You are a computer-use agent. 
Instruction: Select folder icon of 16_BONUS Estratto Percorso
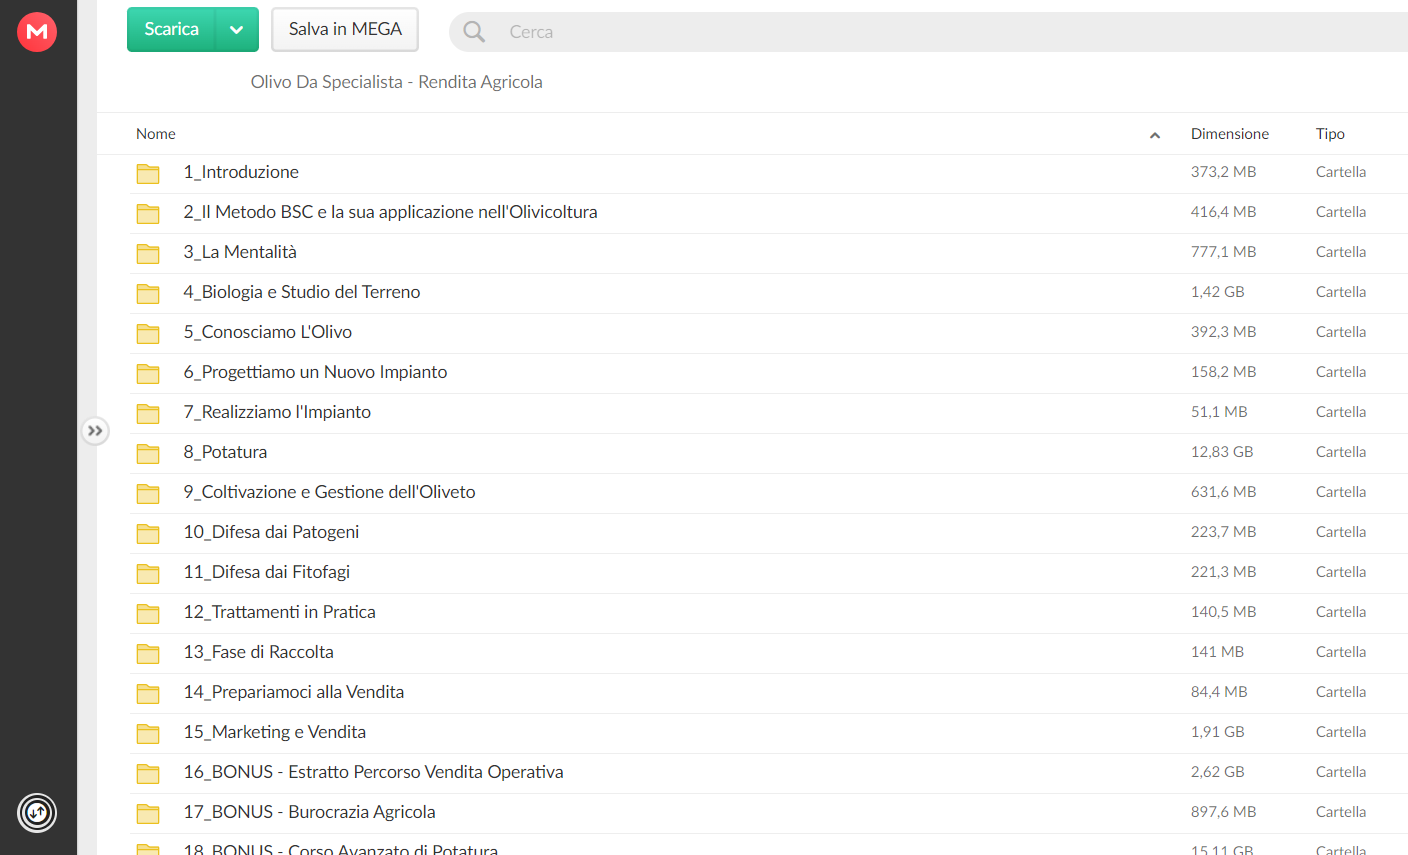[148, 773]
